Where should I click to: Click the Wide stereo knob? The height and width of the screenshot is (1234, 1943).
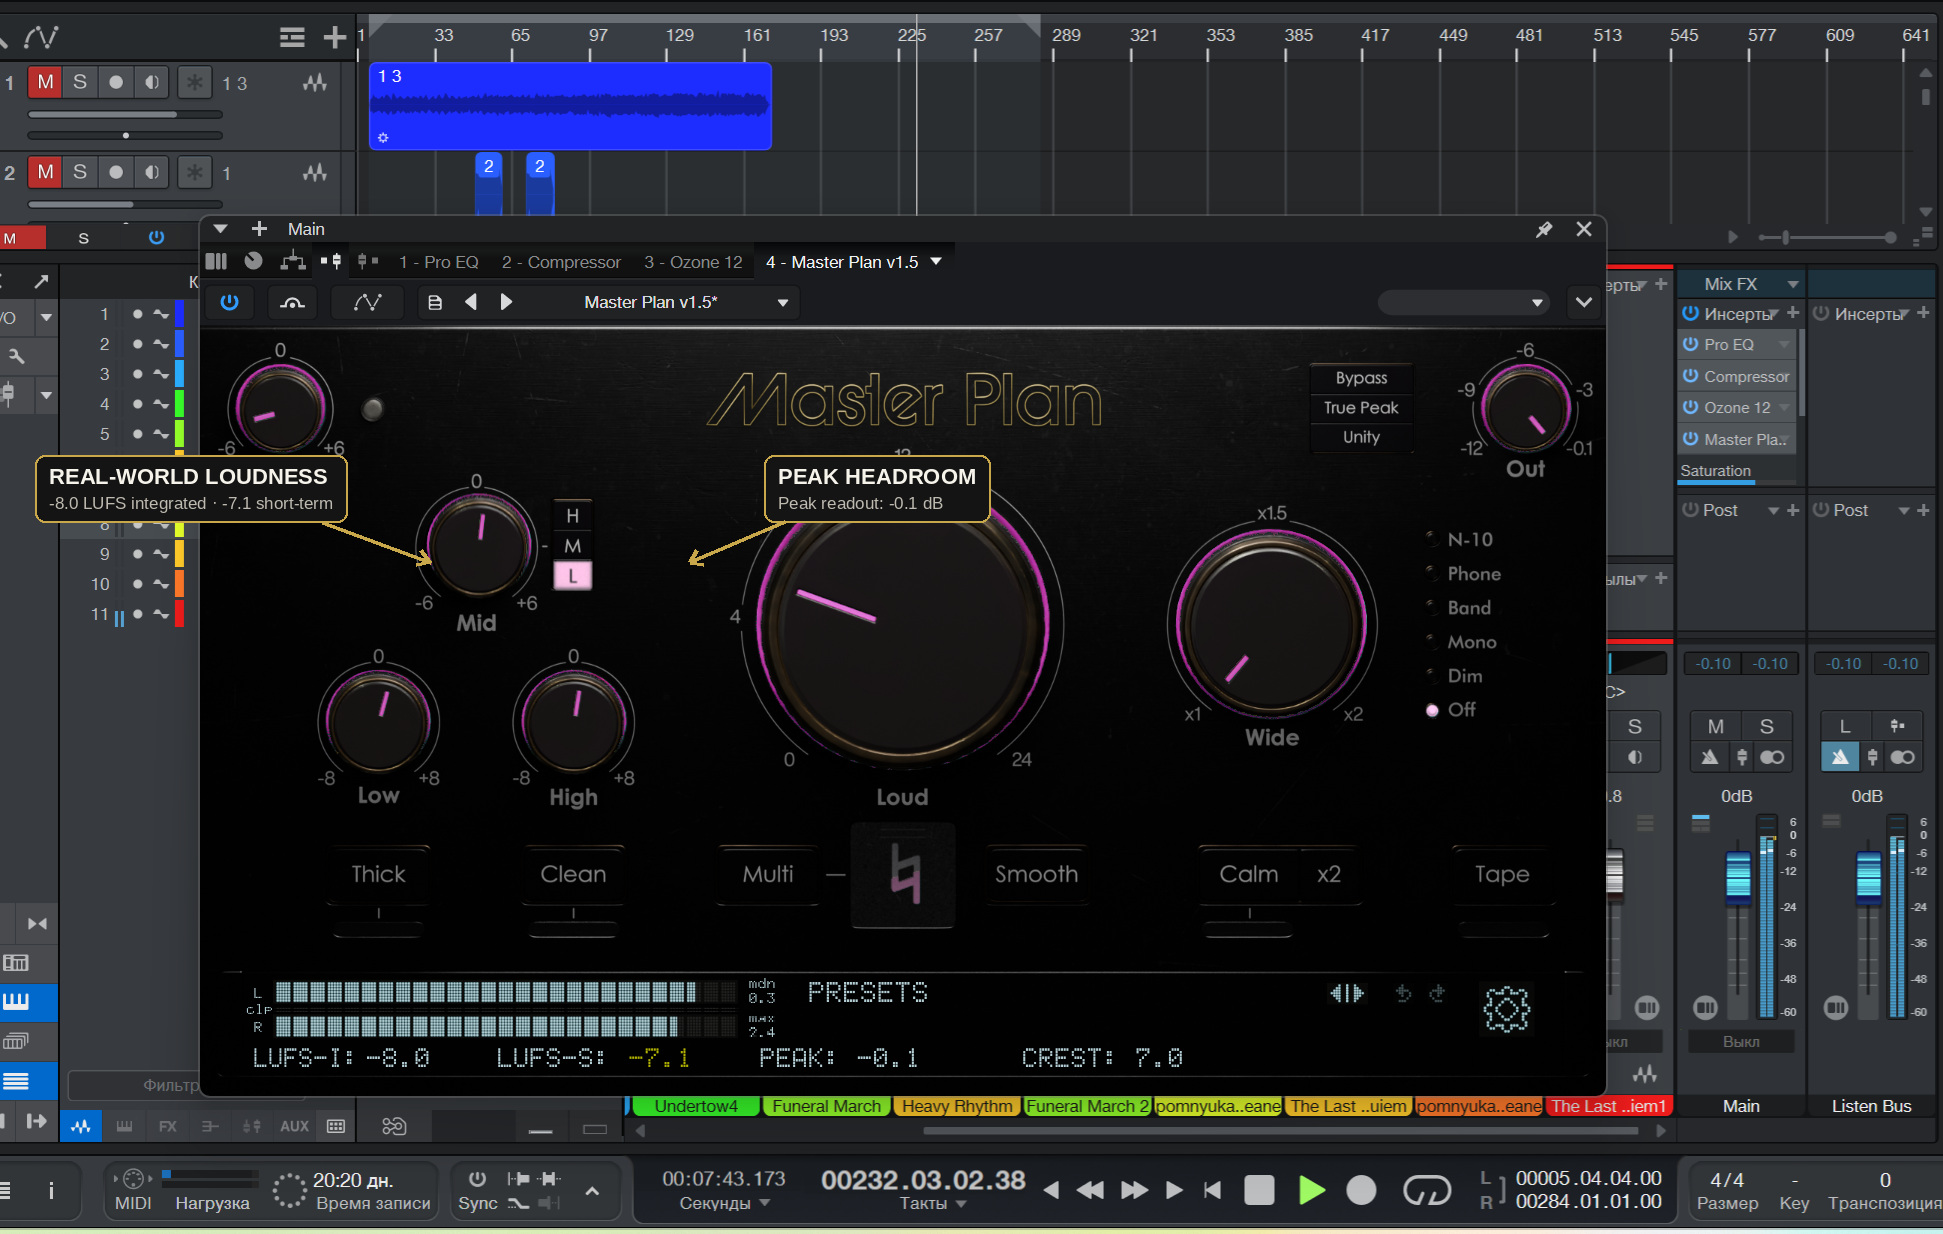pyautogui.click(x=1271, y=623)
